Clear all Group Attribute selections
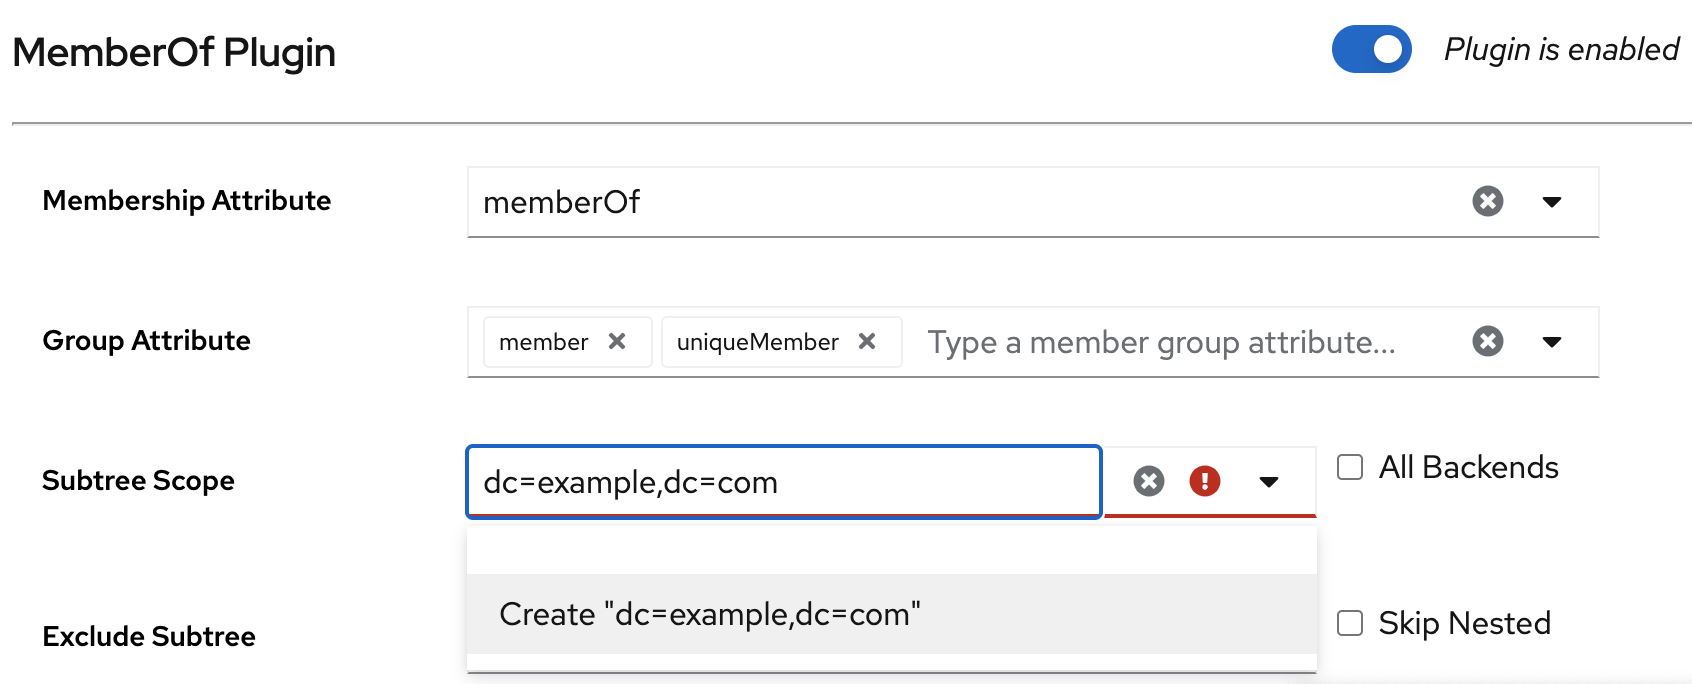The image size is (1692, 684). pyautogui.click(x=1487, y=341)
